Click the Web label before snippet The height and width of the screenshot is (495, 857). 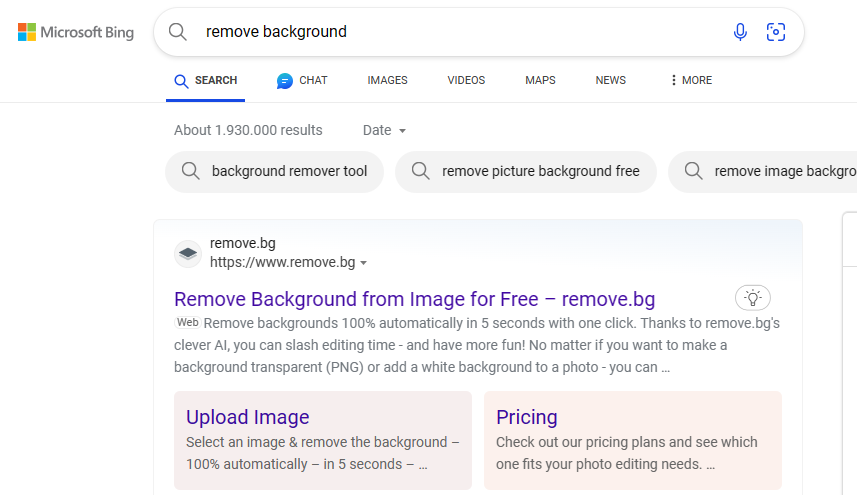[x=187, y=322]
